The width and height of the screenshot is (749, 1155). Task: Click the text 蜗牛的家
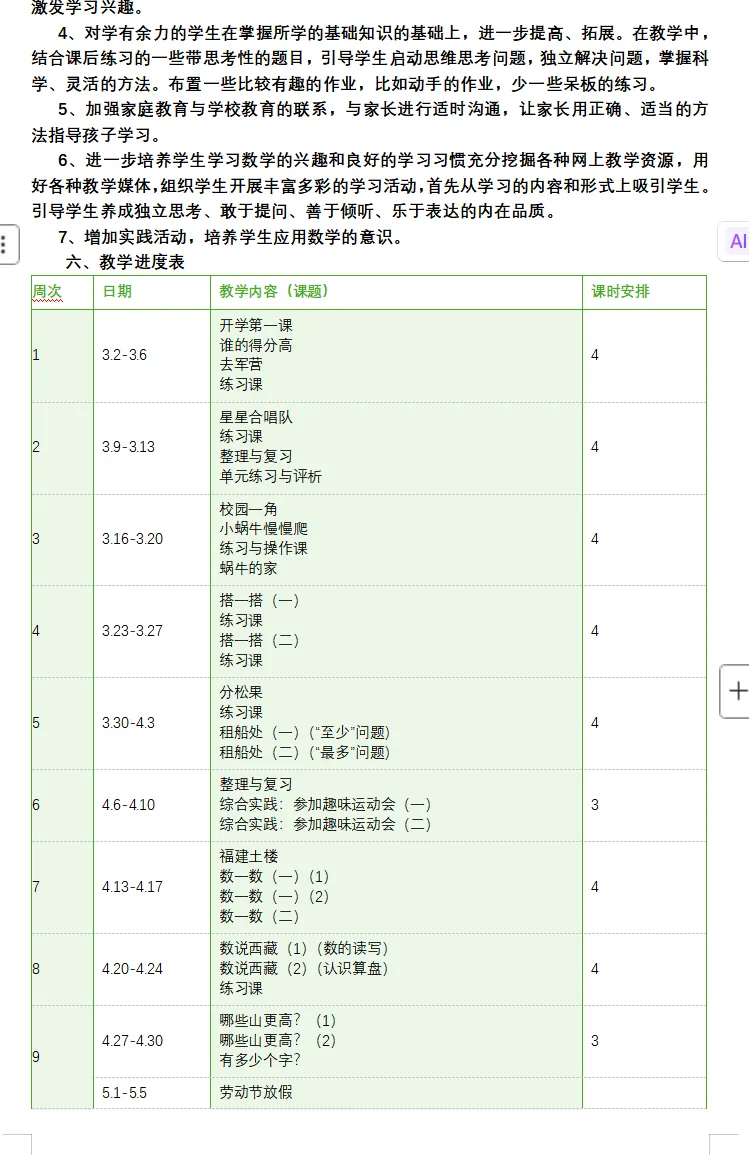pyautogui.click(x=248, y=569)
